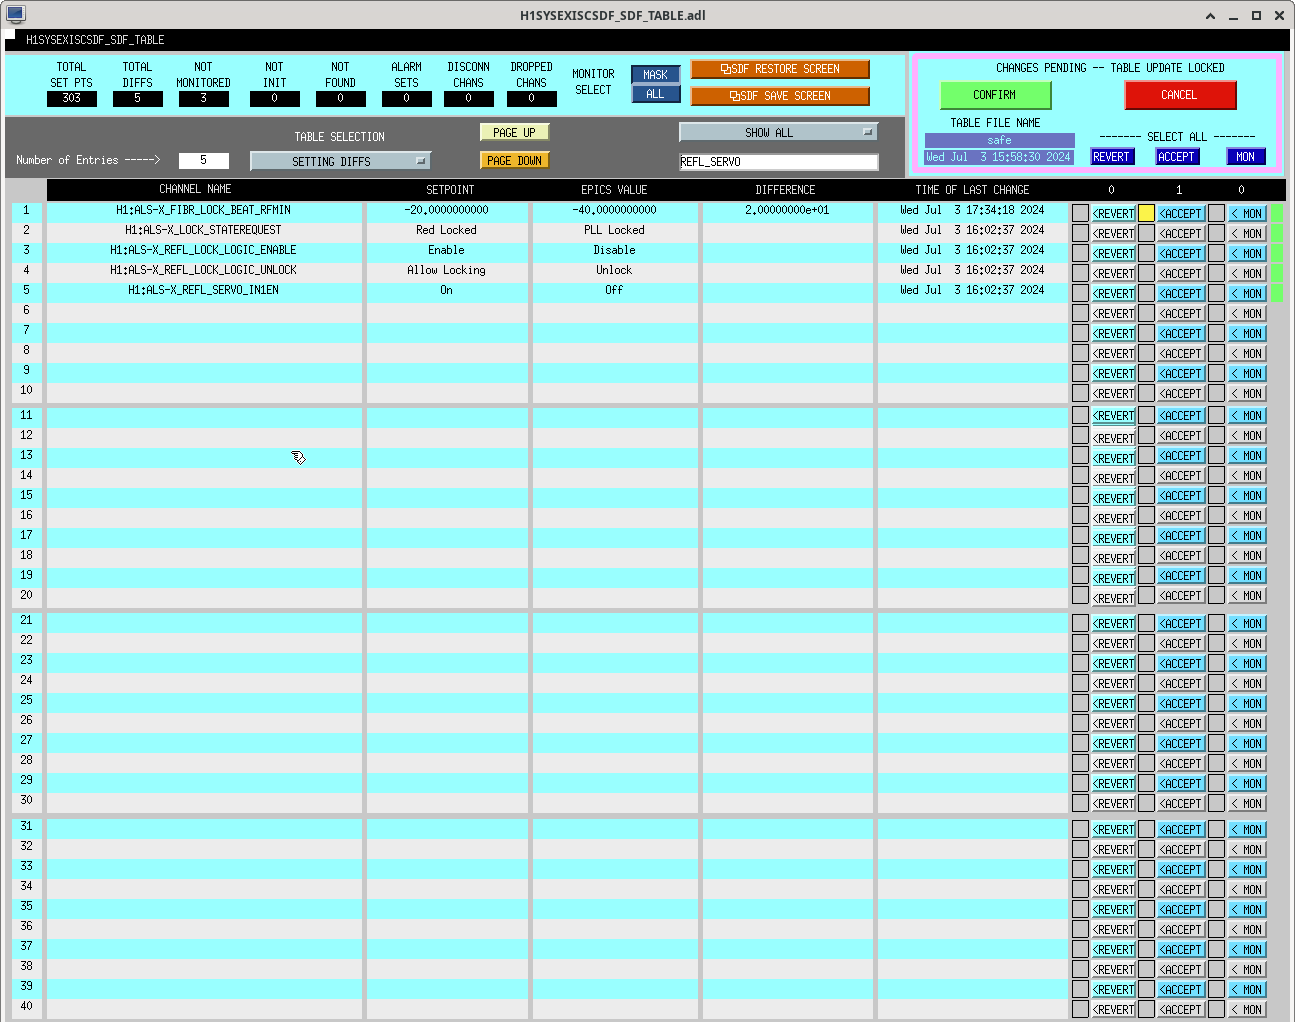Open the SETTING DIFFS table selection dropdown
Viewport: 1295px width, 1022px height.
[x=340, y=161]
